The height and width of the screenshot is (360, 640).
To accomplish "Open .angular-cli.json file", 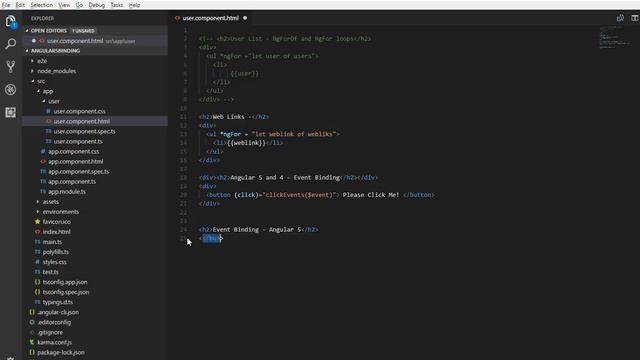I will (58, 312).
